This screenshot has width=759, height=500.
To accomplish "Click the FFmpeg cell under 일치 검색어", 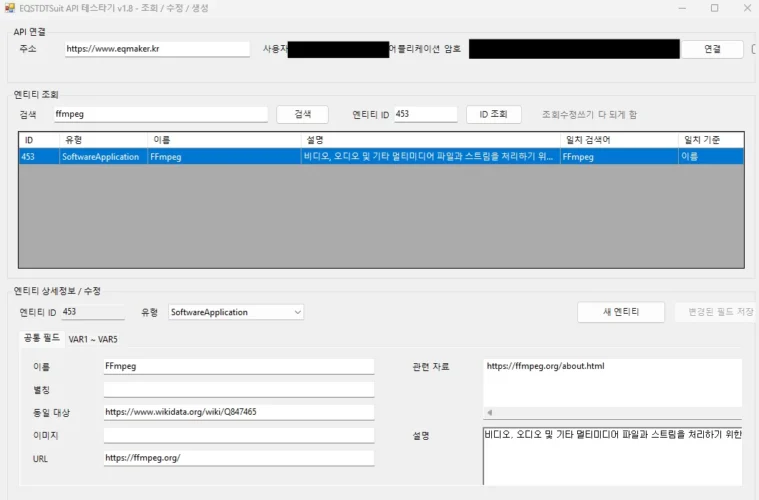I will [620, 156].
